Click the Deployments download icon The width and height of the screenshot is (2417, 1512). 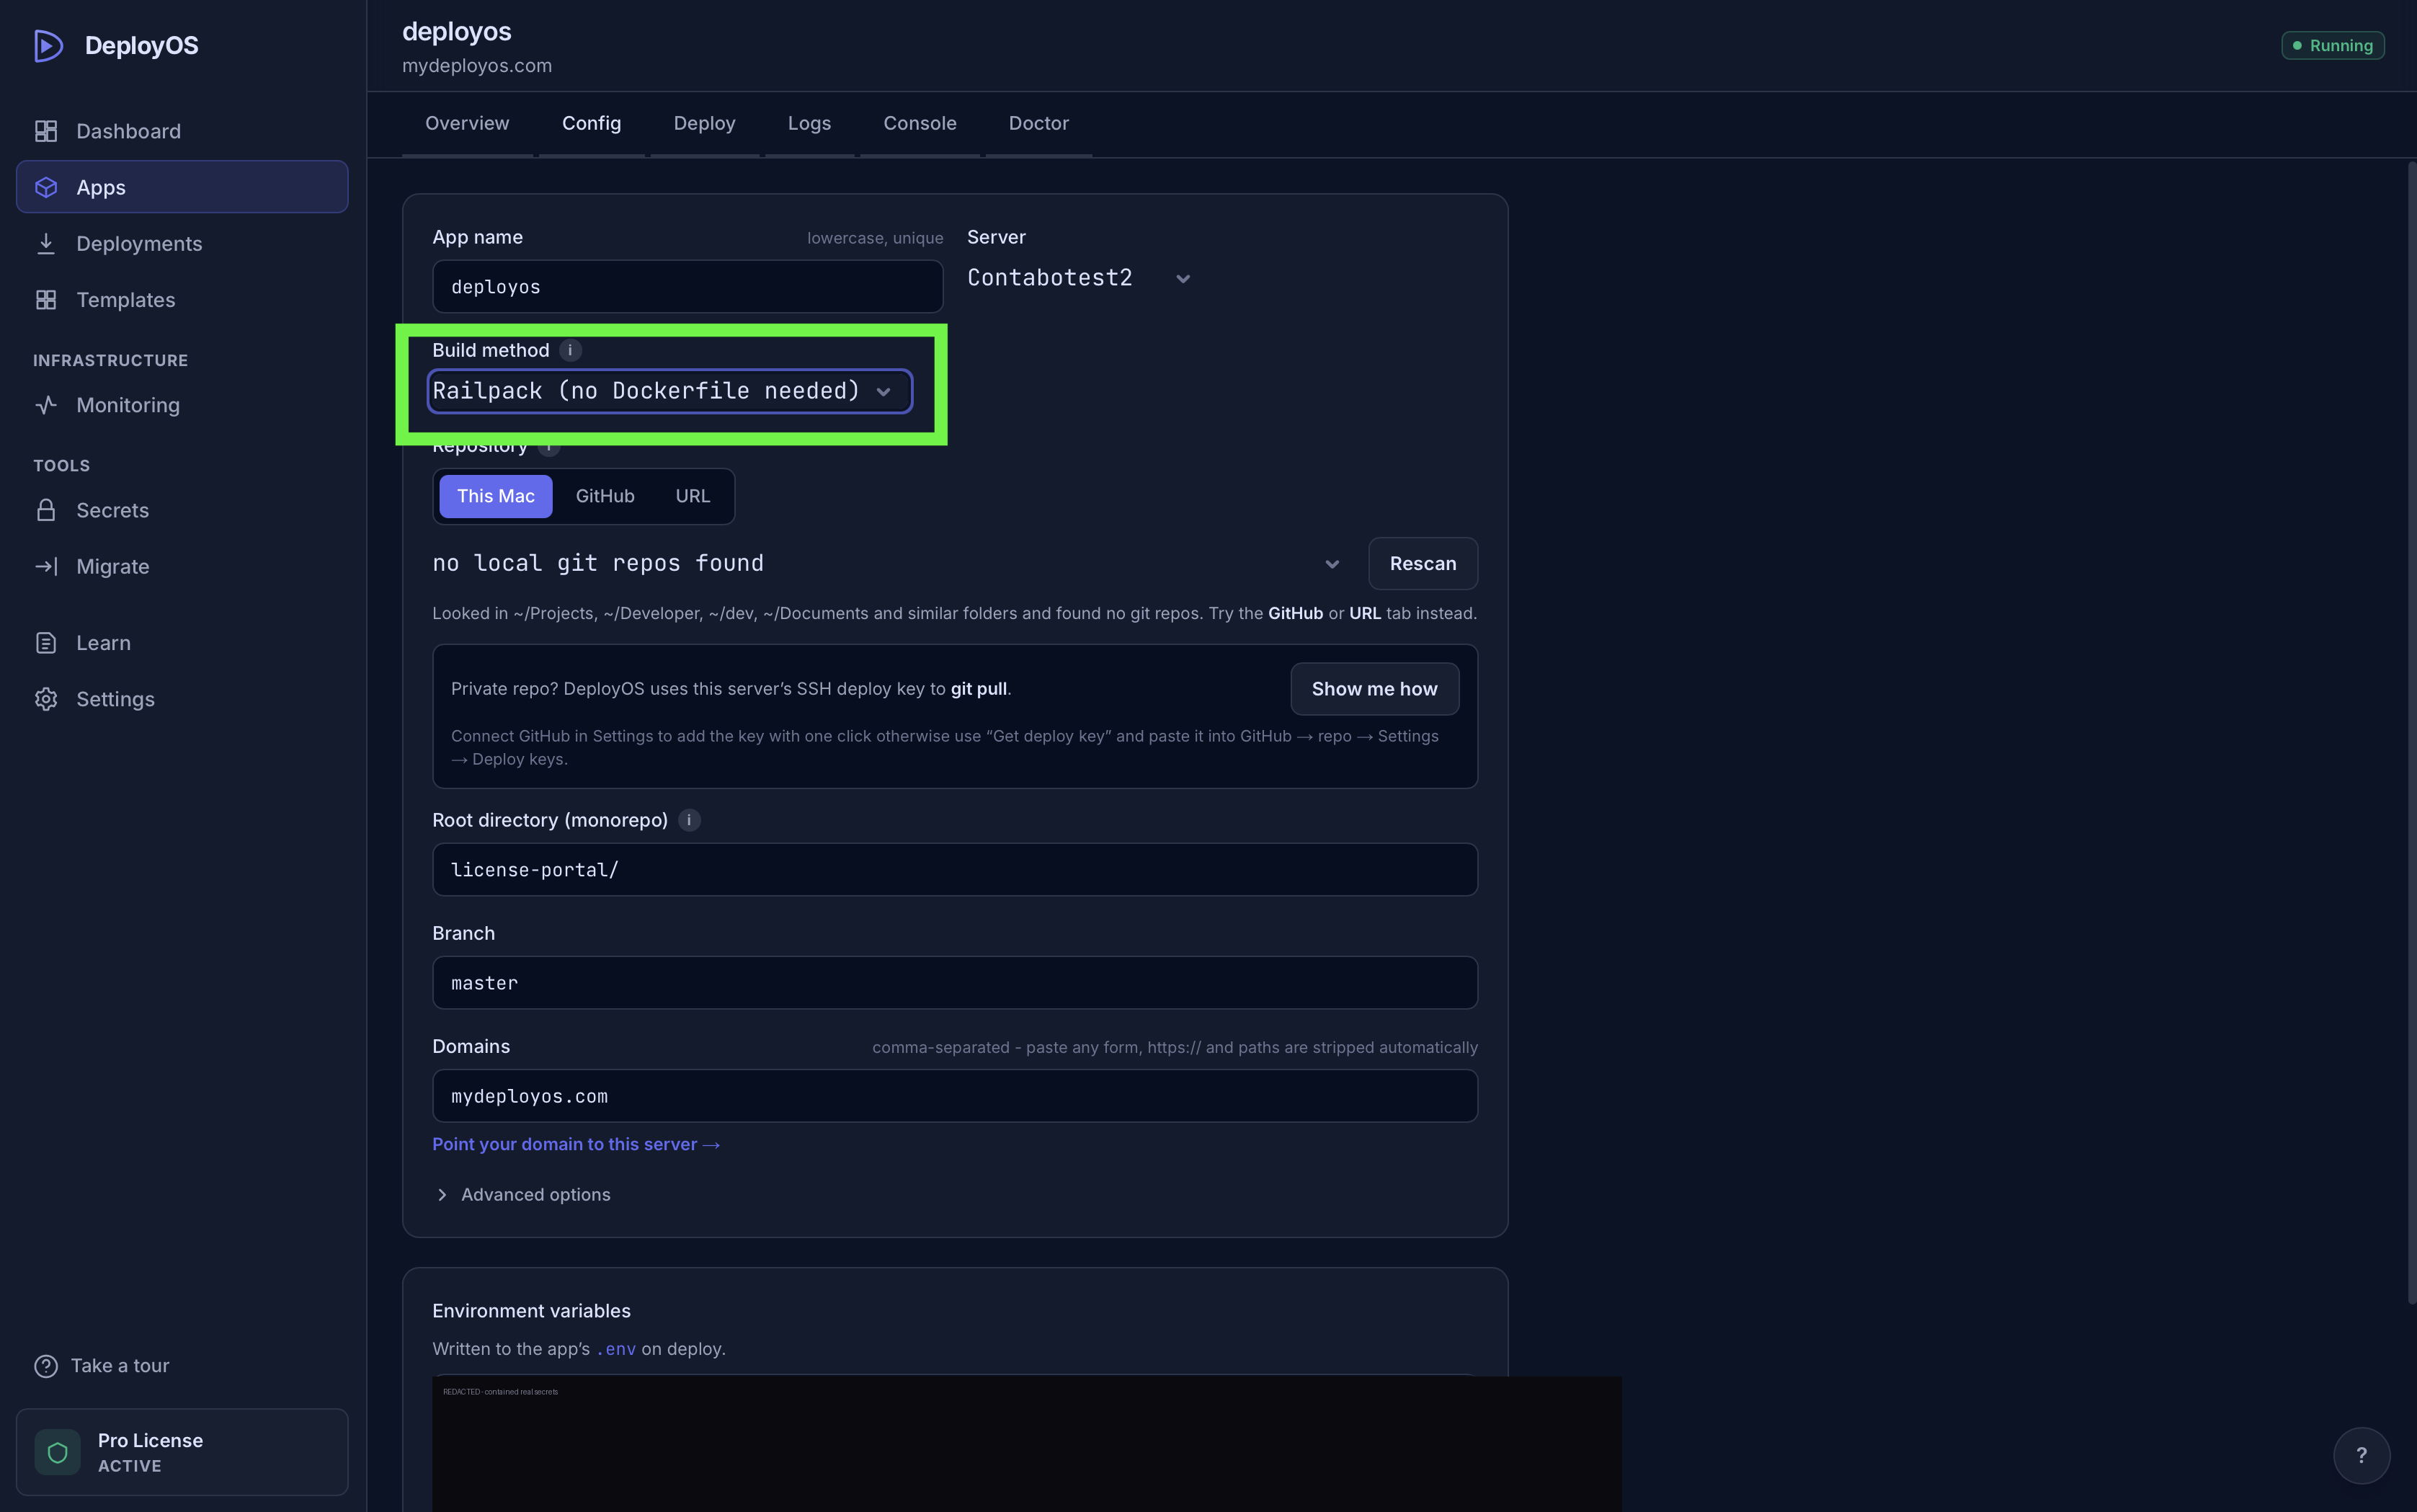(x=46, y=243)
